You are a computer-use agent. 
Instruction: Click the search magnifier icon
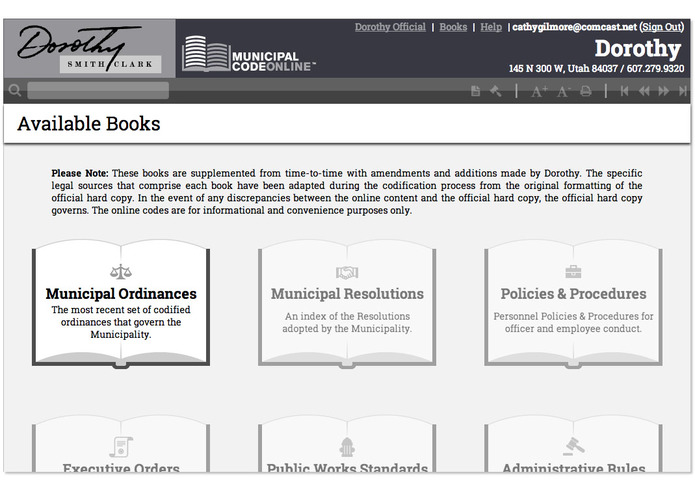pos(15,90)
